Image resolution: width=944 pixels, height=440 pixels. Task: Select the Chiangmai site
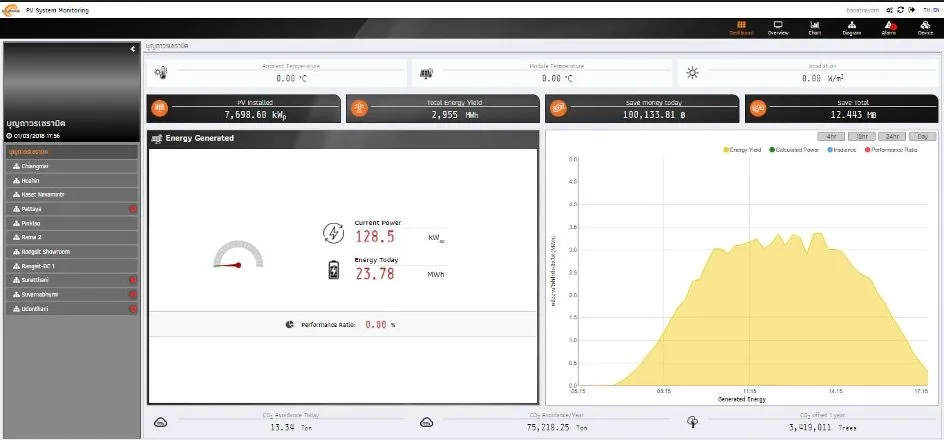point(72,166)
